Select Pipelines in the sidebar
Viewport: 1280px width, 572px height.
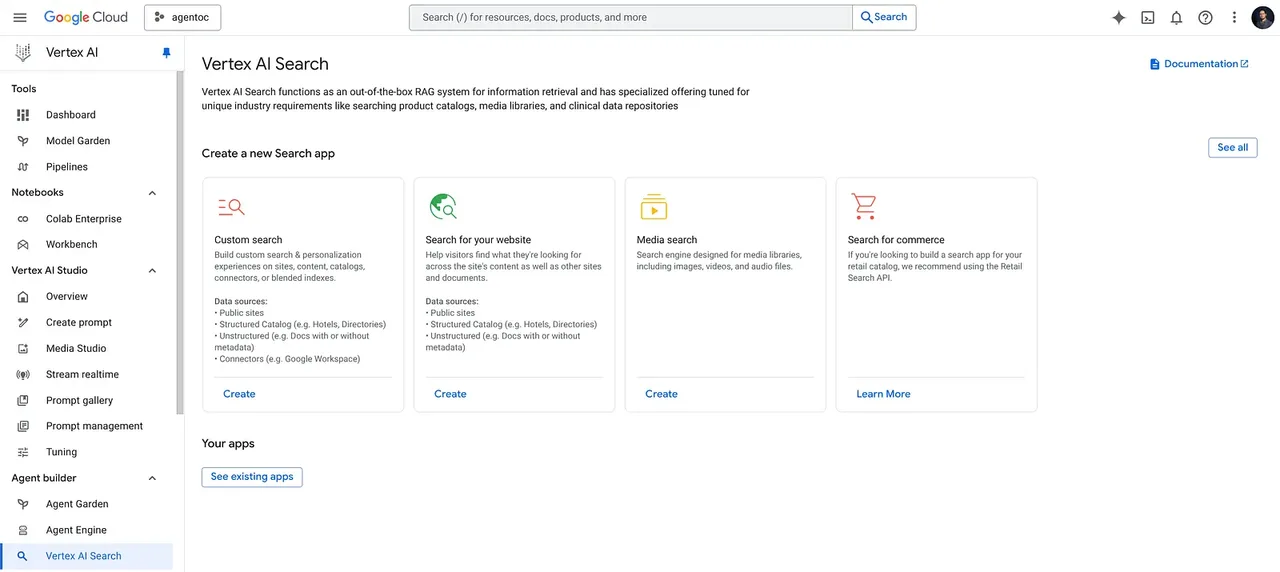(67, 167)
